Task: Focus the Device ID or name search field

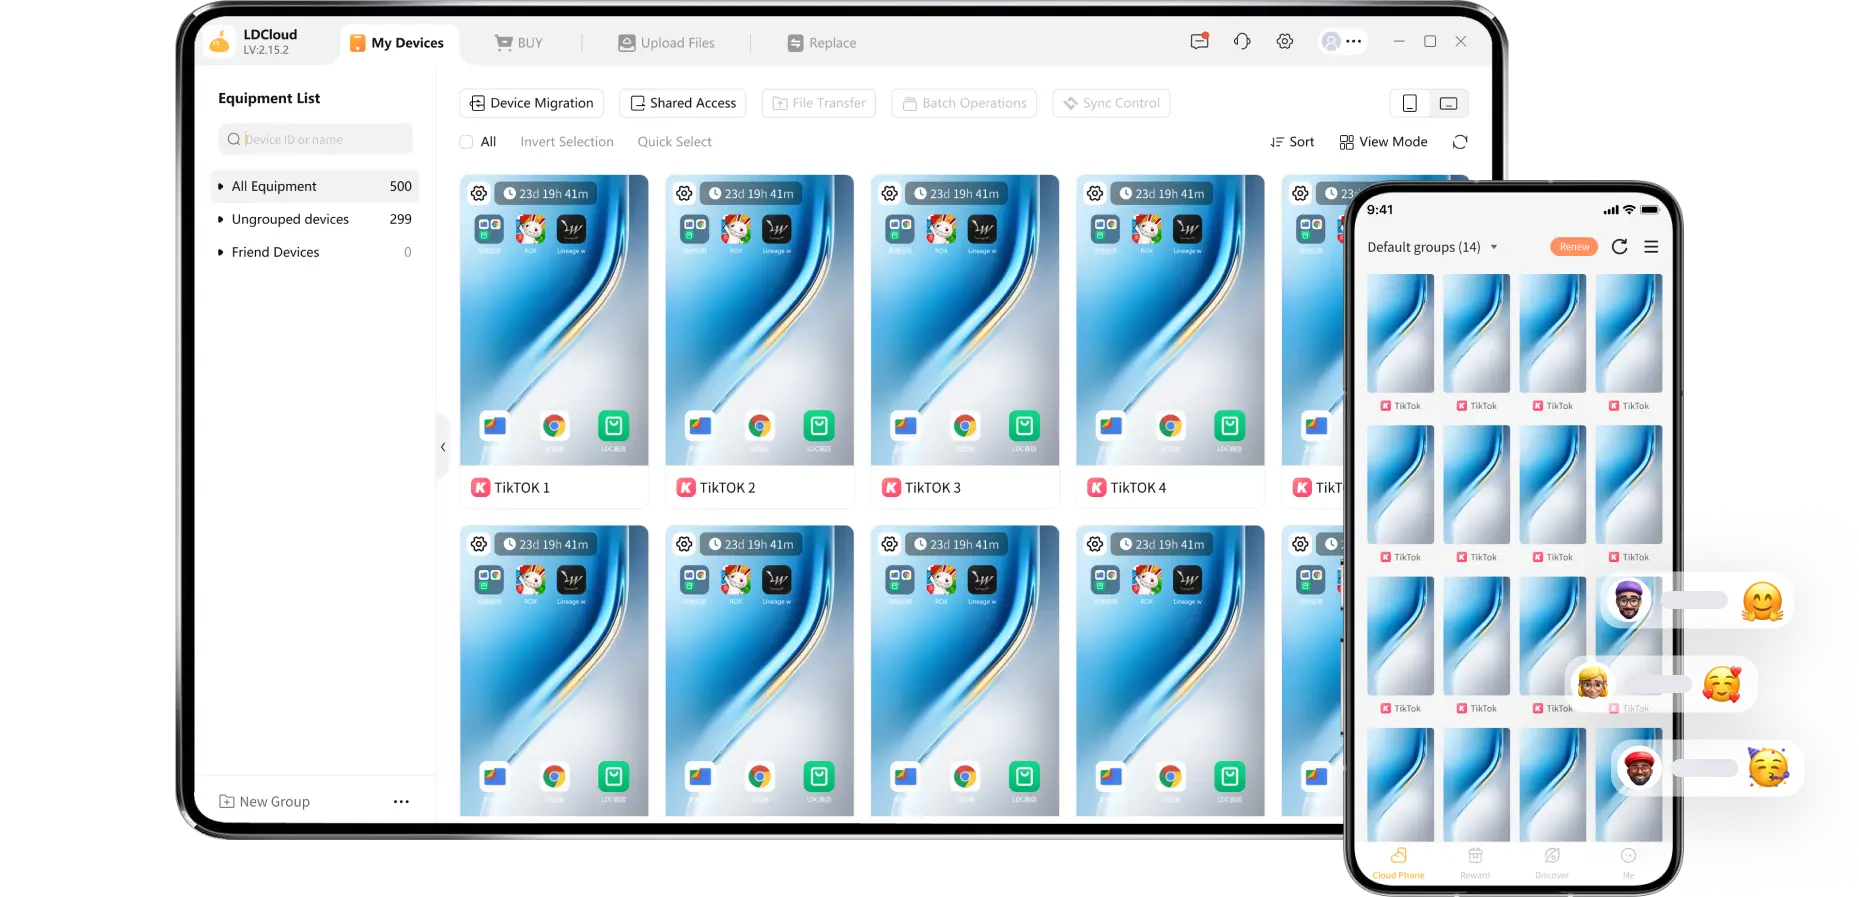Action: point(320,140)
